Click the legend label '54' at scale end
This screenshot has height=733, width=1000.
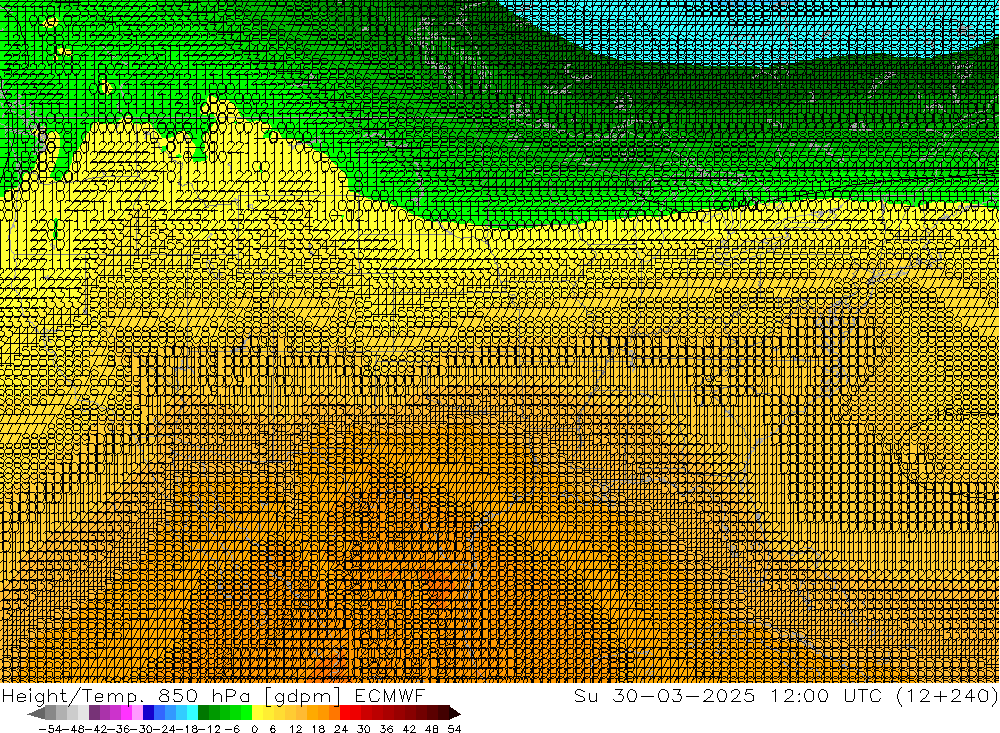click(x=454, y=729)
